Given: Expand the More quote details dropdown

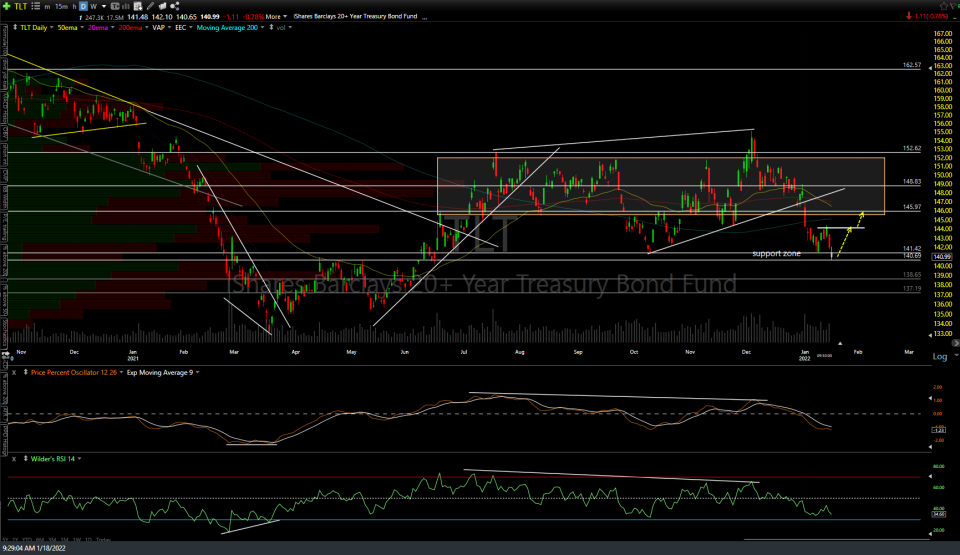Looking at the screenshot, I should (x=285, y=17).
